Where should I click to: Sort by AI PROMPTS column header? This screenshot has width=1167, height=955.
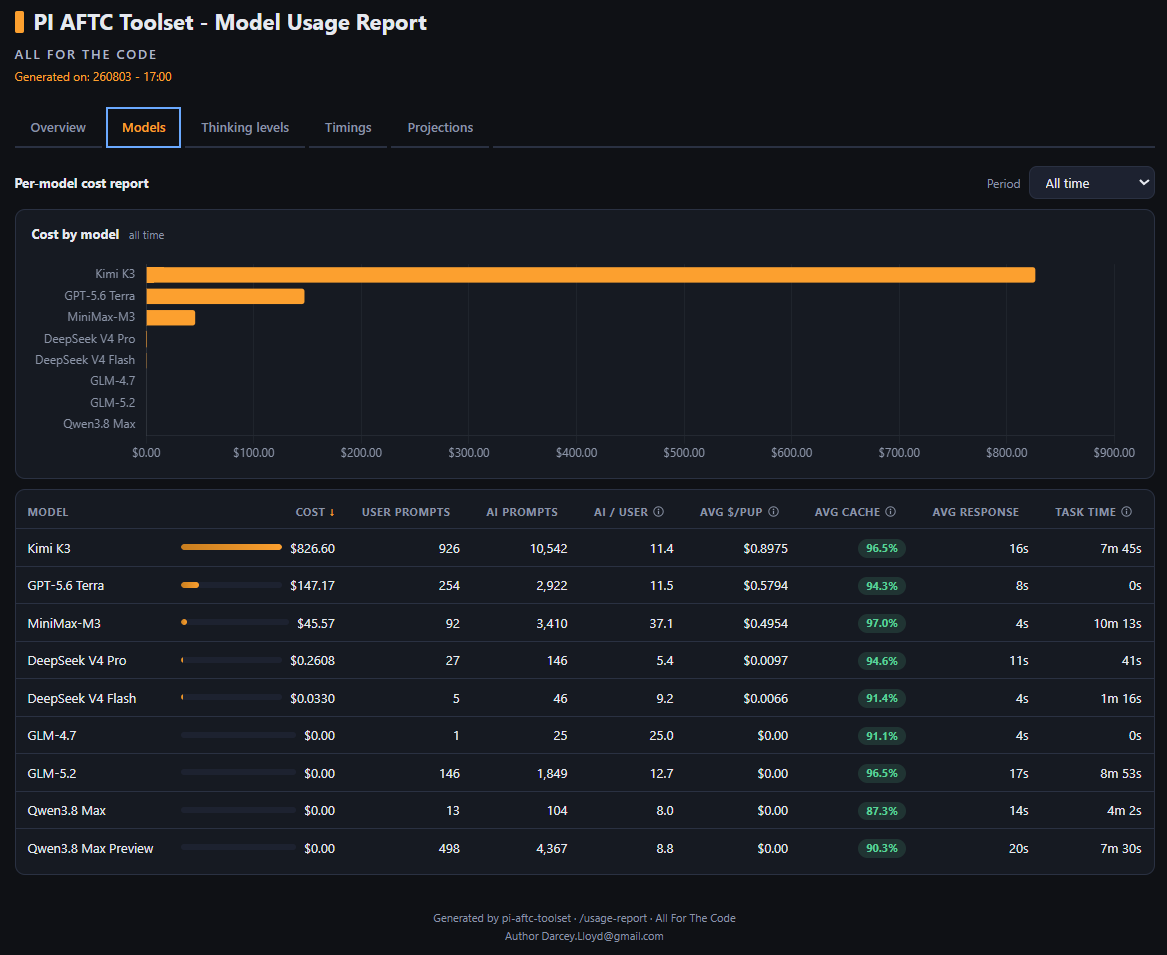click(x=522, y=512)
